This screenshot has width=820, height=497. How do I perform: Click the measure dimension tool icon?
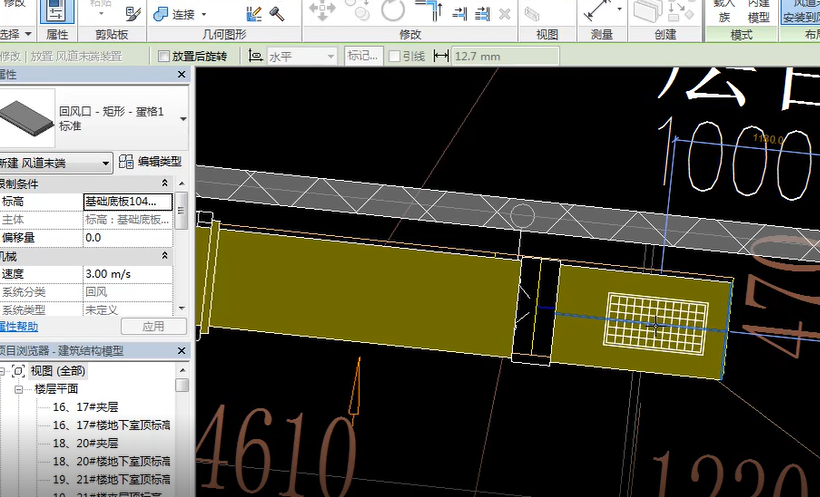tap(598, 11)
